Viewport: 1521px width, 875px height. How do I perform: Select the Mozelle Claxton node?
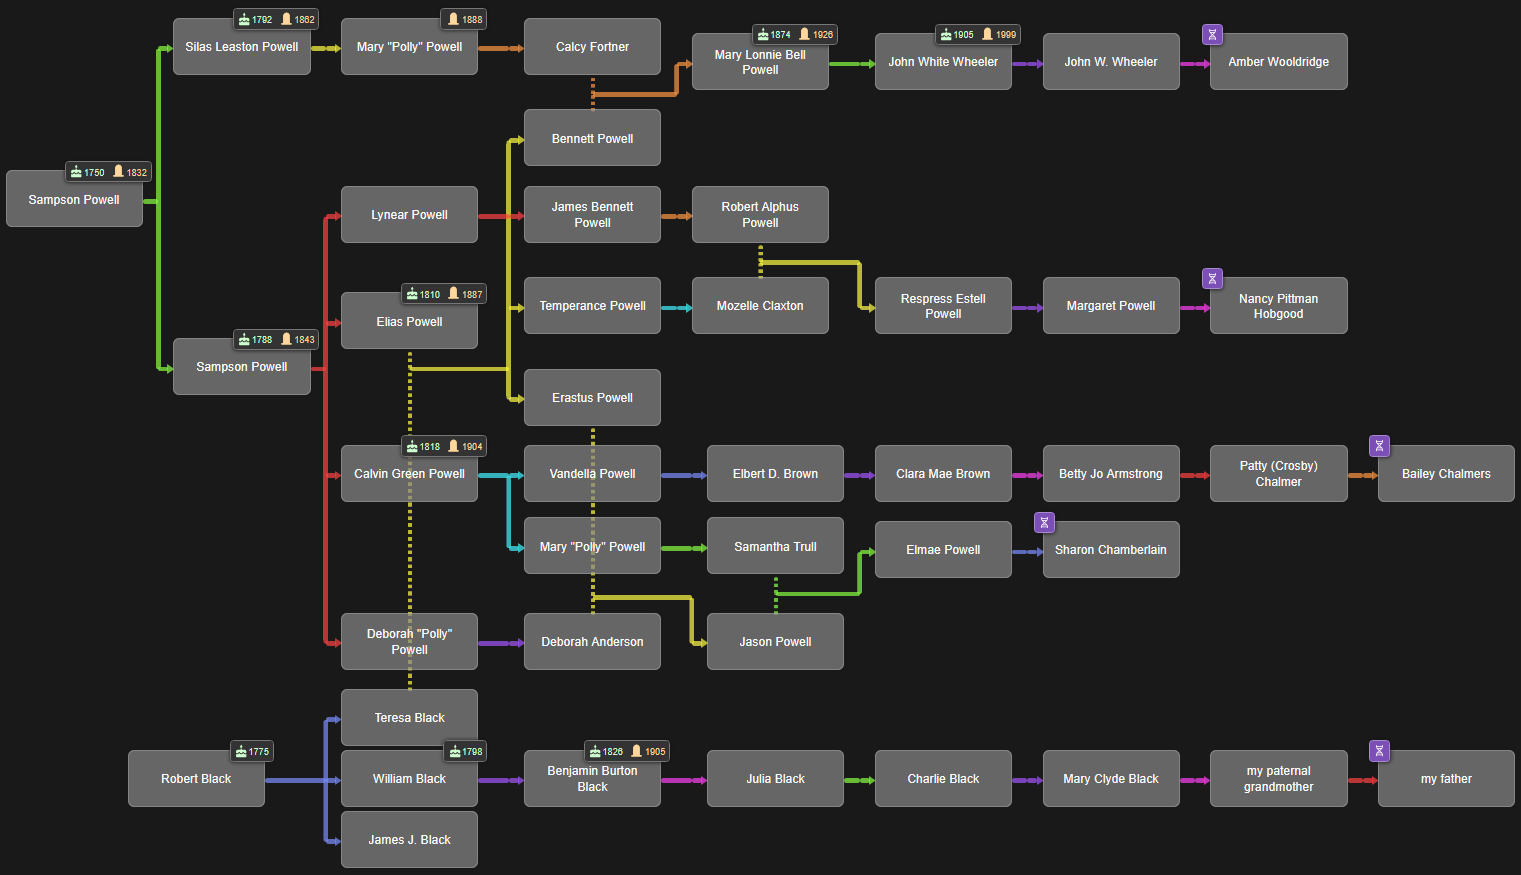(759, 306)
